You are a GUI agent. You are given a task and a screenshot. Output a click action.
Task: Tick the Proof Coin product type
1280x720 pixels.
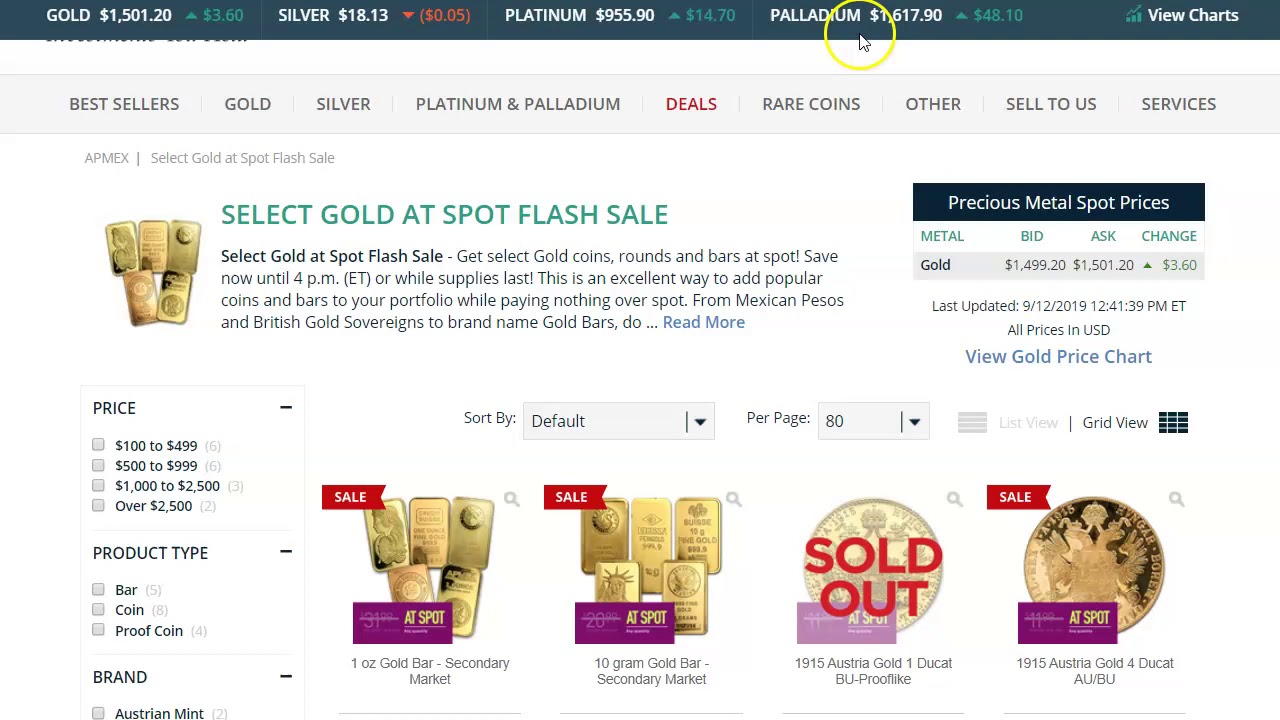click(x=98, y=630)
